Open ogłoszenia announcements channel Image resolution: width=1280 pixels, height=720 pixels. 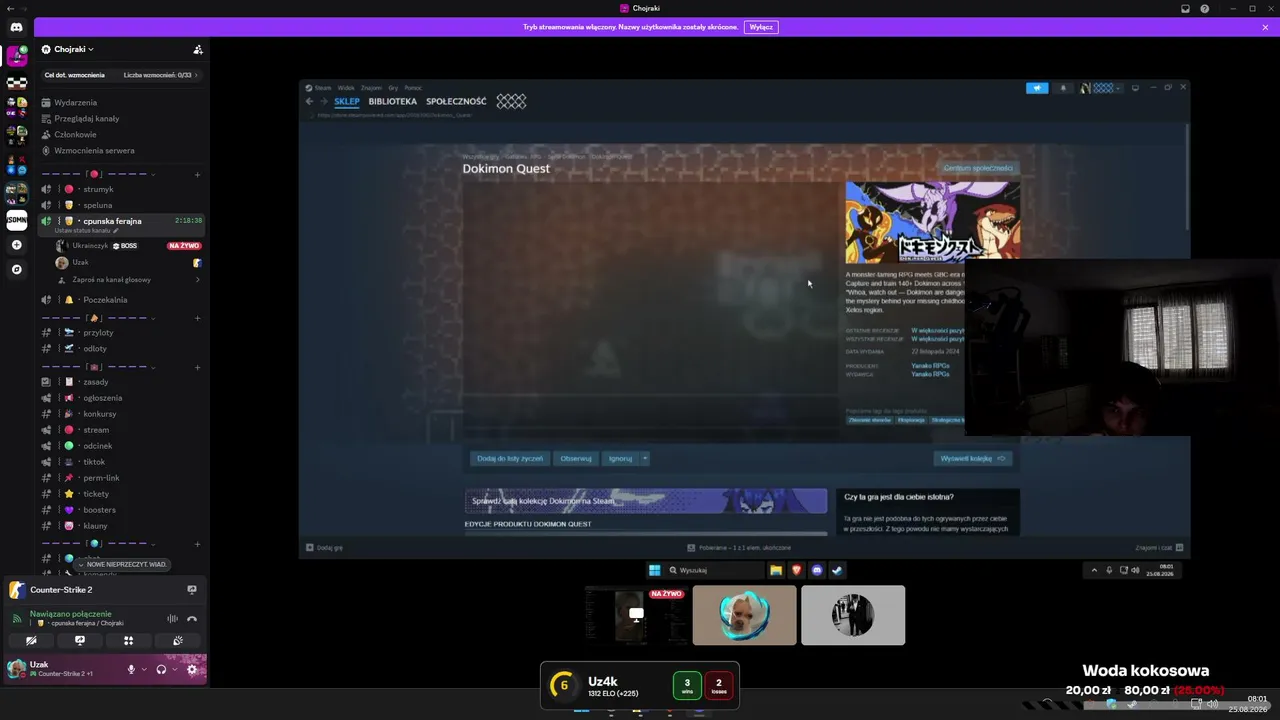tap(121, 398)
